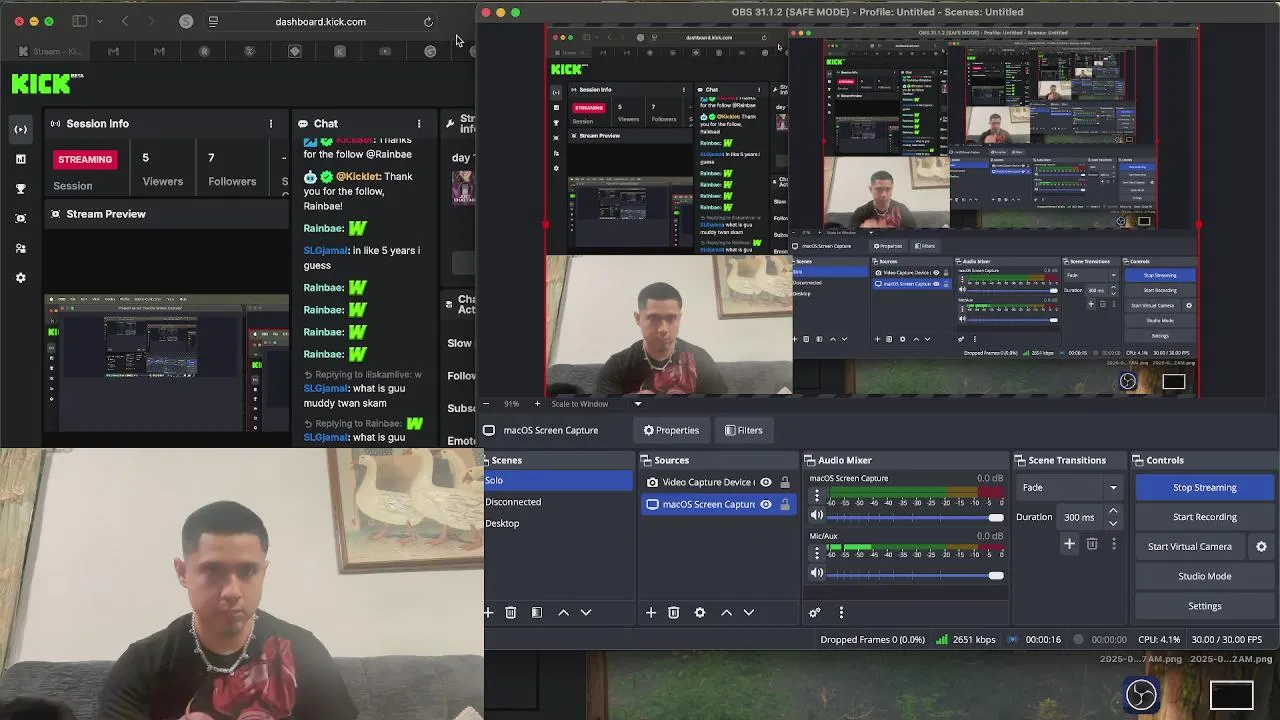
Task: Move scene down in Scenes panel
Action: click(x=586, y=612)
